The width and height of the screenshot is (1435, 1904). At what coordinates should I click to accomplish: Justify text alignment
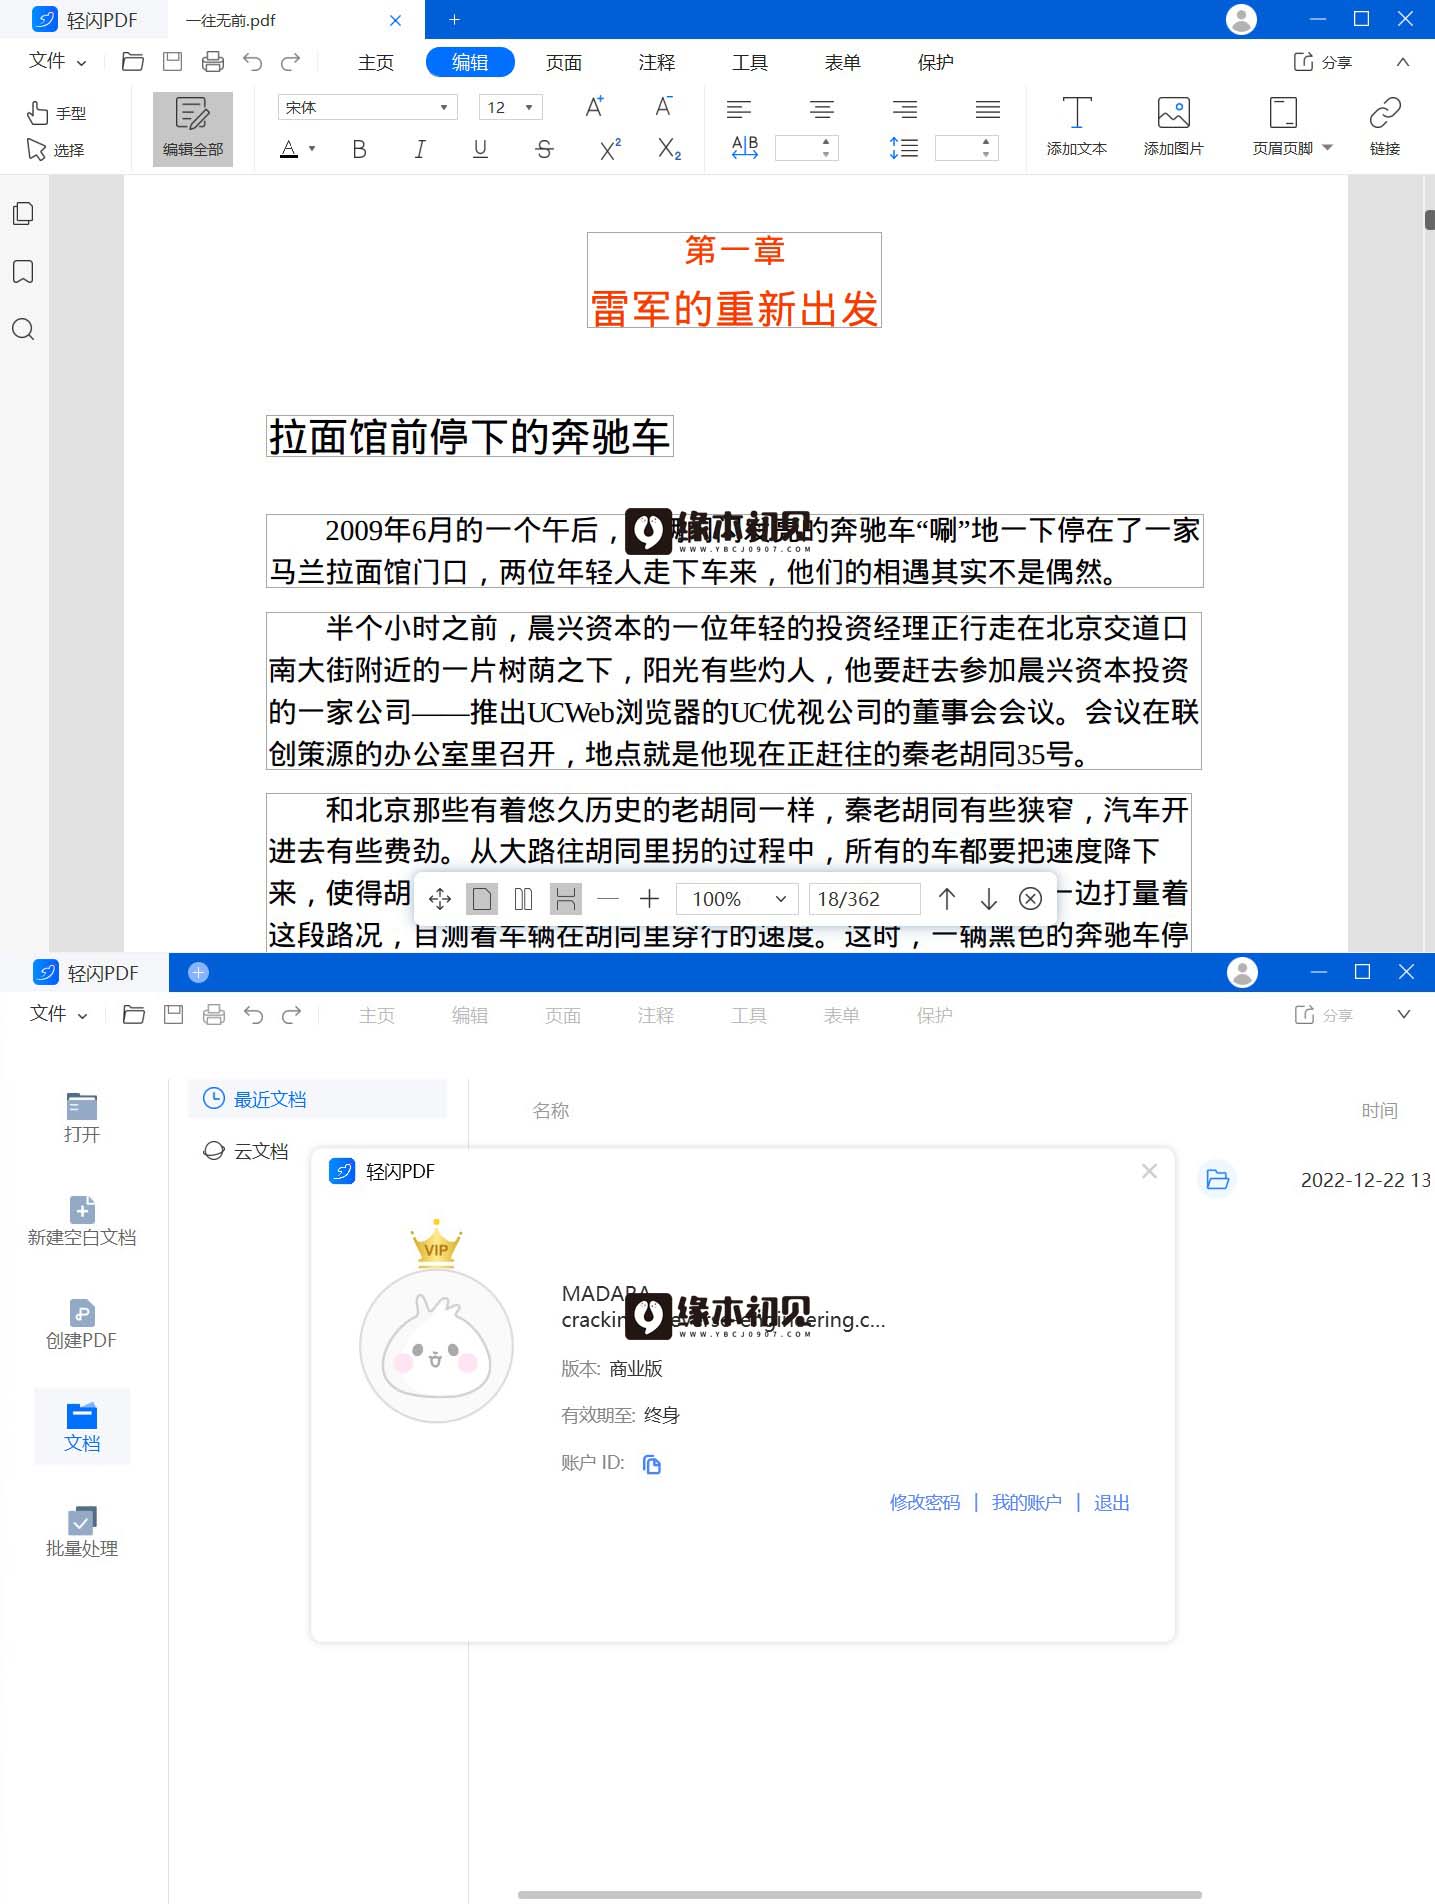[988, 109]
